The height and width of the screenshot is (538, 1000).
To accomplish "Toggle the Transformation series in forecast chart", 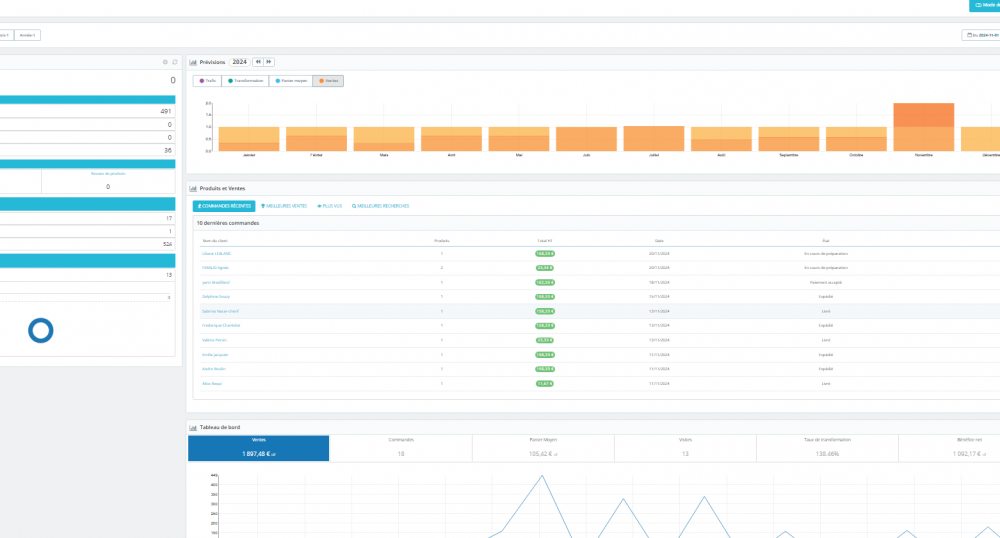I will (x=245, y=81).
